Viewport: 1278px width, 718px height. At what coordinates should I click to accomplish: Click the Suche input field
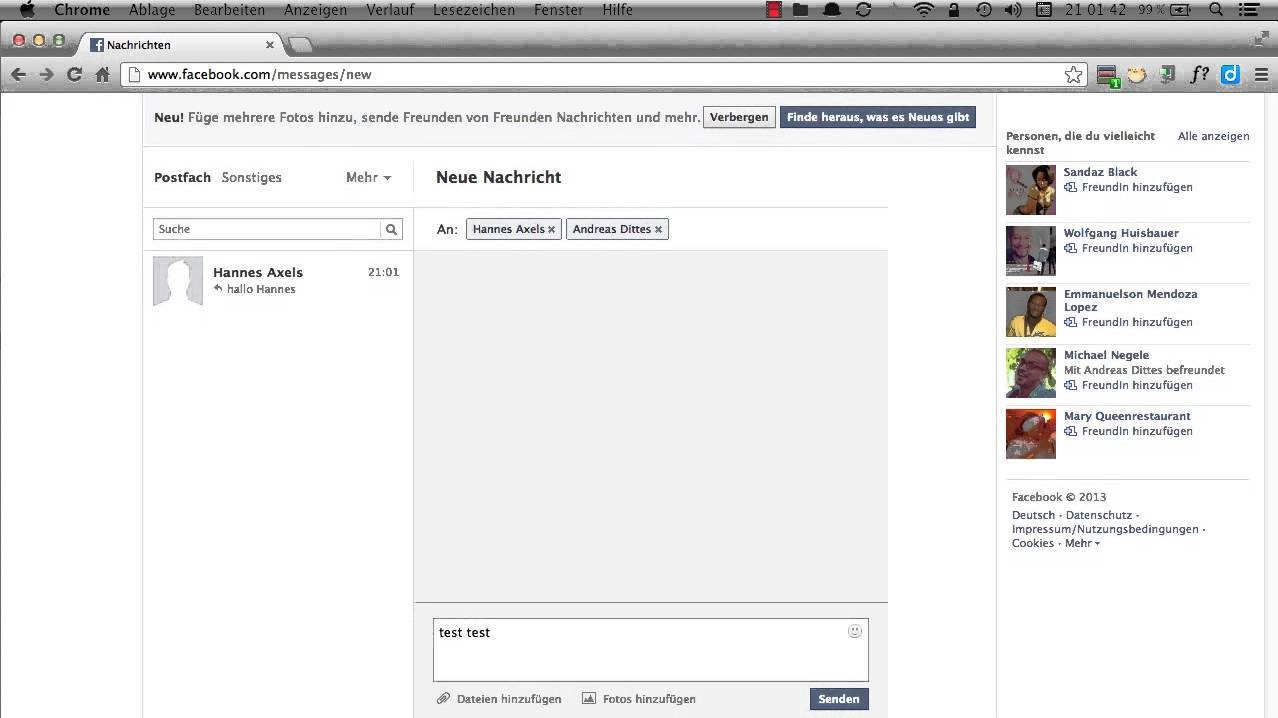(266, 229)
